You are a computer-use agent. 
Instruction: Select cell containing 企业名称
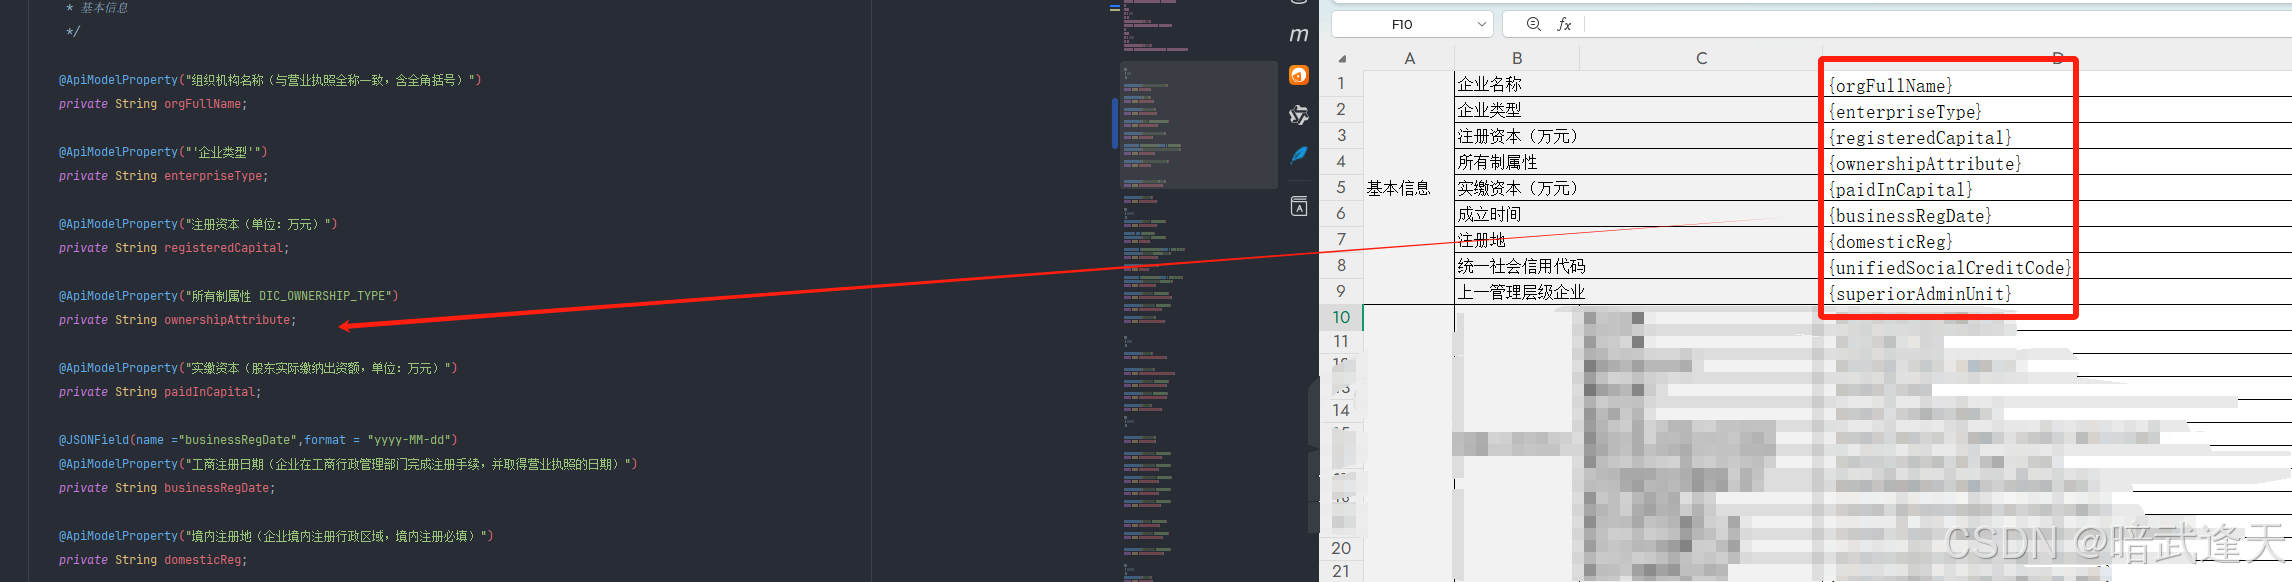coord(1638,84)
